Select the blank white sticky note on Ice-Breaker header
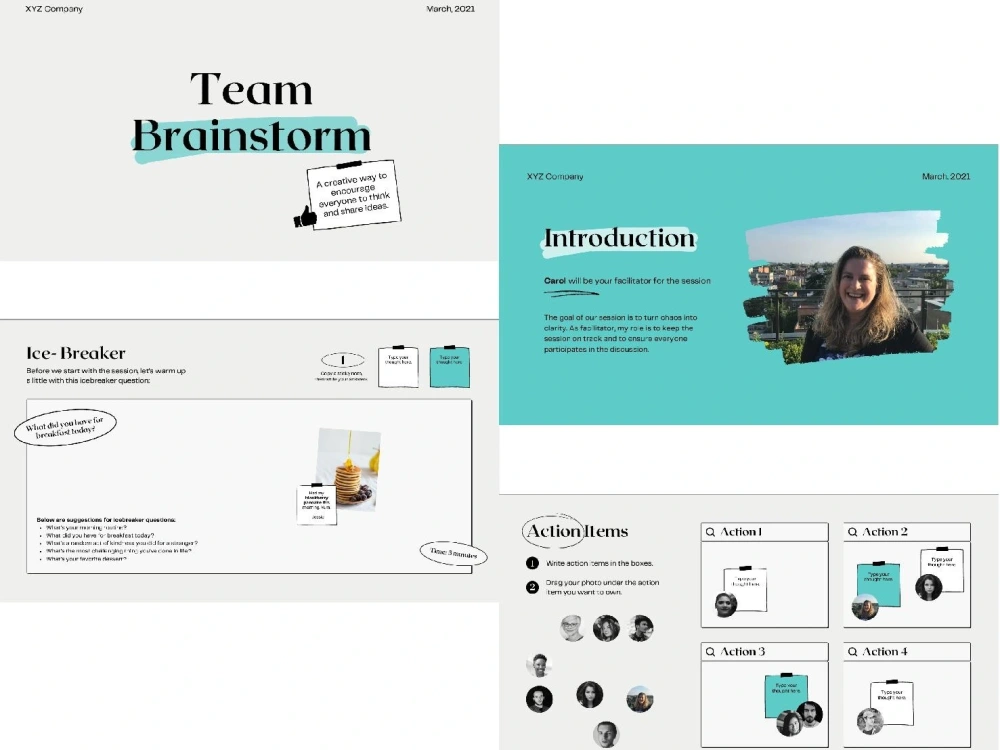 click(399, 367)
